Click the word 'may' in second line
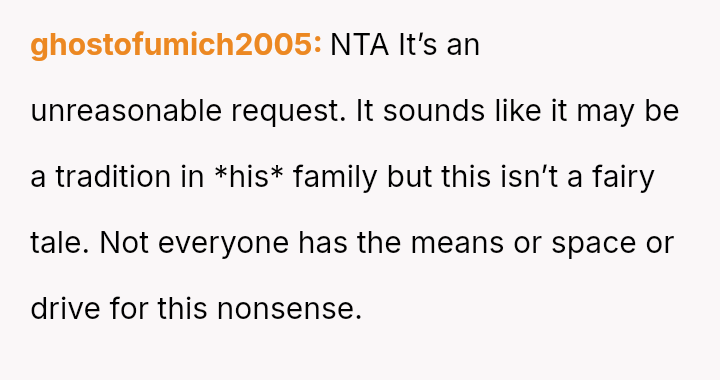This screenshot has height=380, width=720. tap(605, 113)
